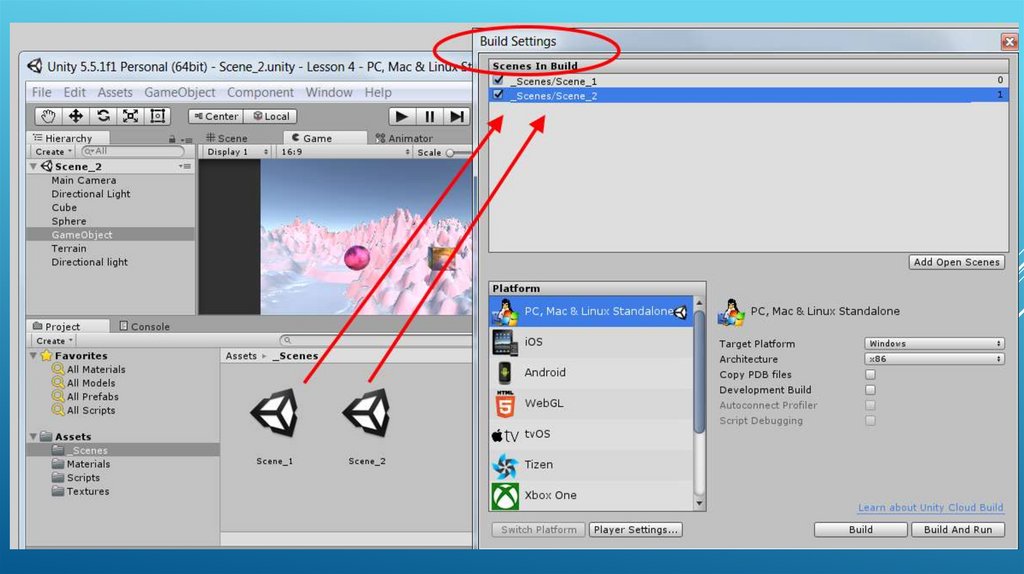Open Project Create dropdown
This screenshot has height=574, width=1024.
(54, 341)
